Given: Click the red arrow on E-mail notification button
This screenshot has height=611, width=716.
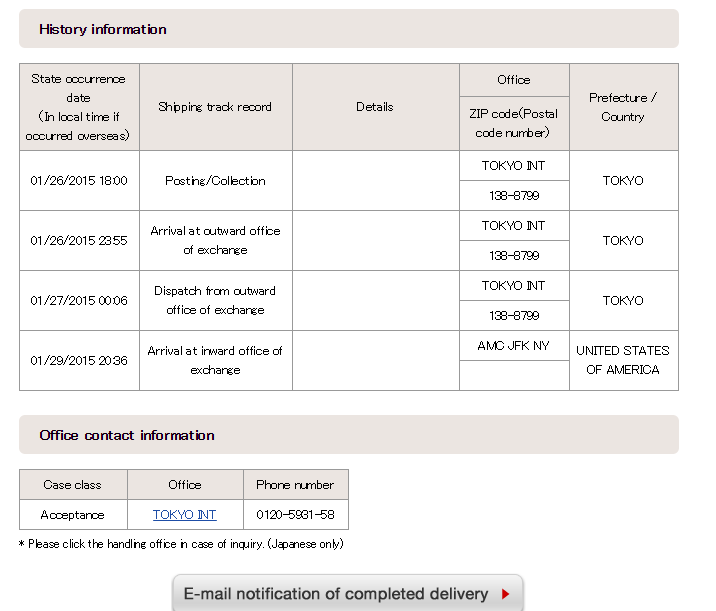Looking at the screenshot, I should (505, 594).
